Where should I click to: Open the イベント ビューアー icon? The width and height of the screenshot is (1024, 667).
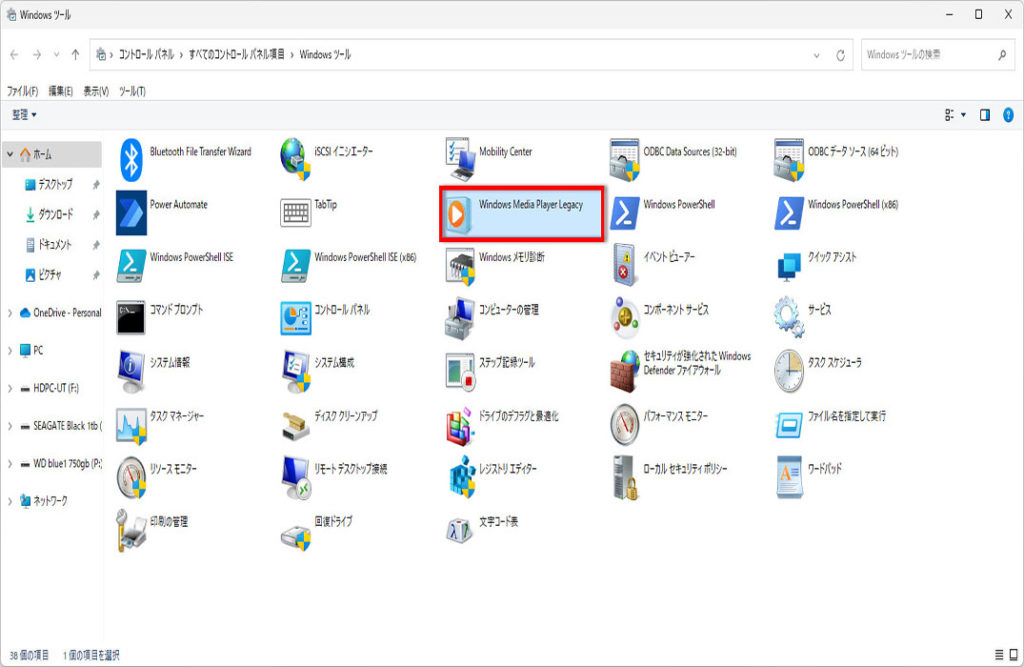[625, 265]
